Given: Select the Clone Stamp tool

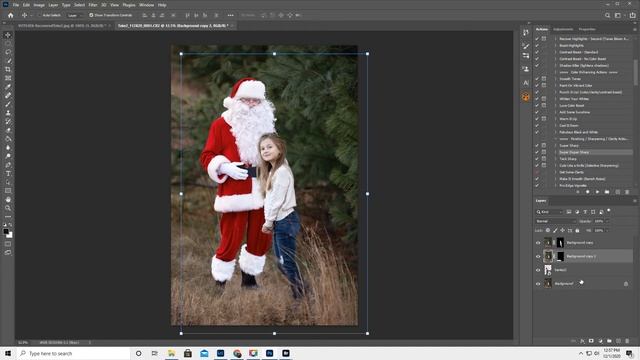Looking at the screenshot, I should [x=8, y=113].
